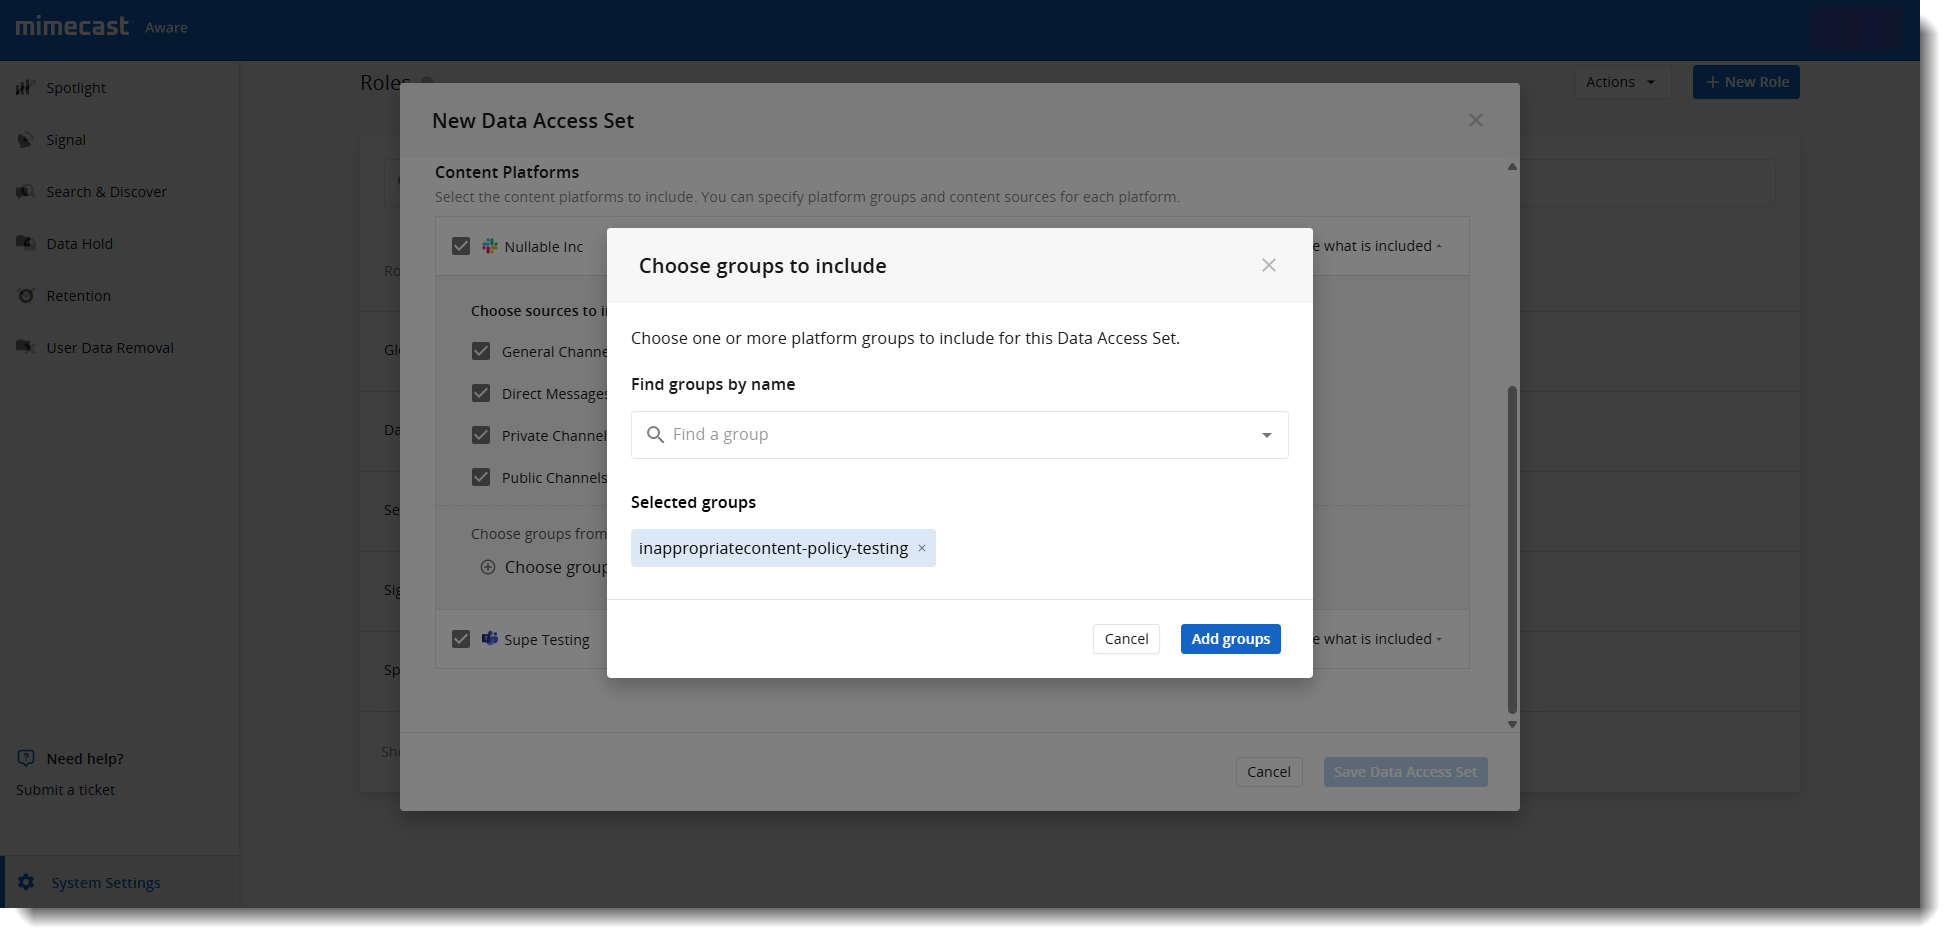The width and height of the screenshot is (1954, 942).
Task: Click the System Settings gear icon
Action: [26, 882]
